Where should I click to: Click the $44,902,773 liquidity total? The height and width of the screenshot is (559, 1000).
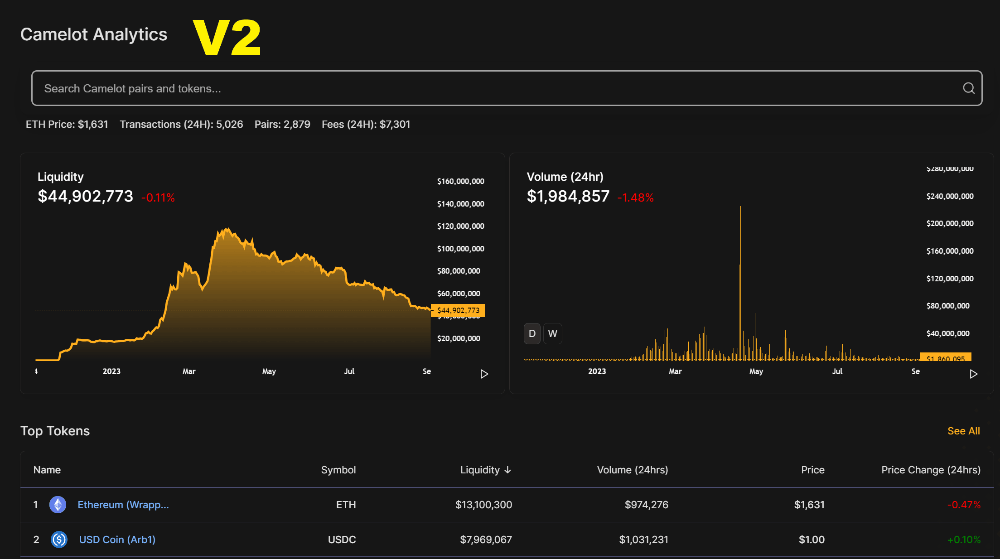click(85, 196)
